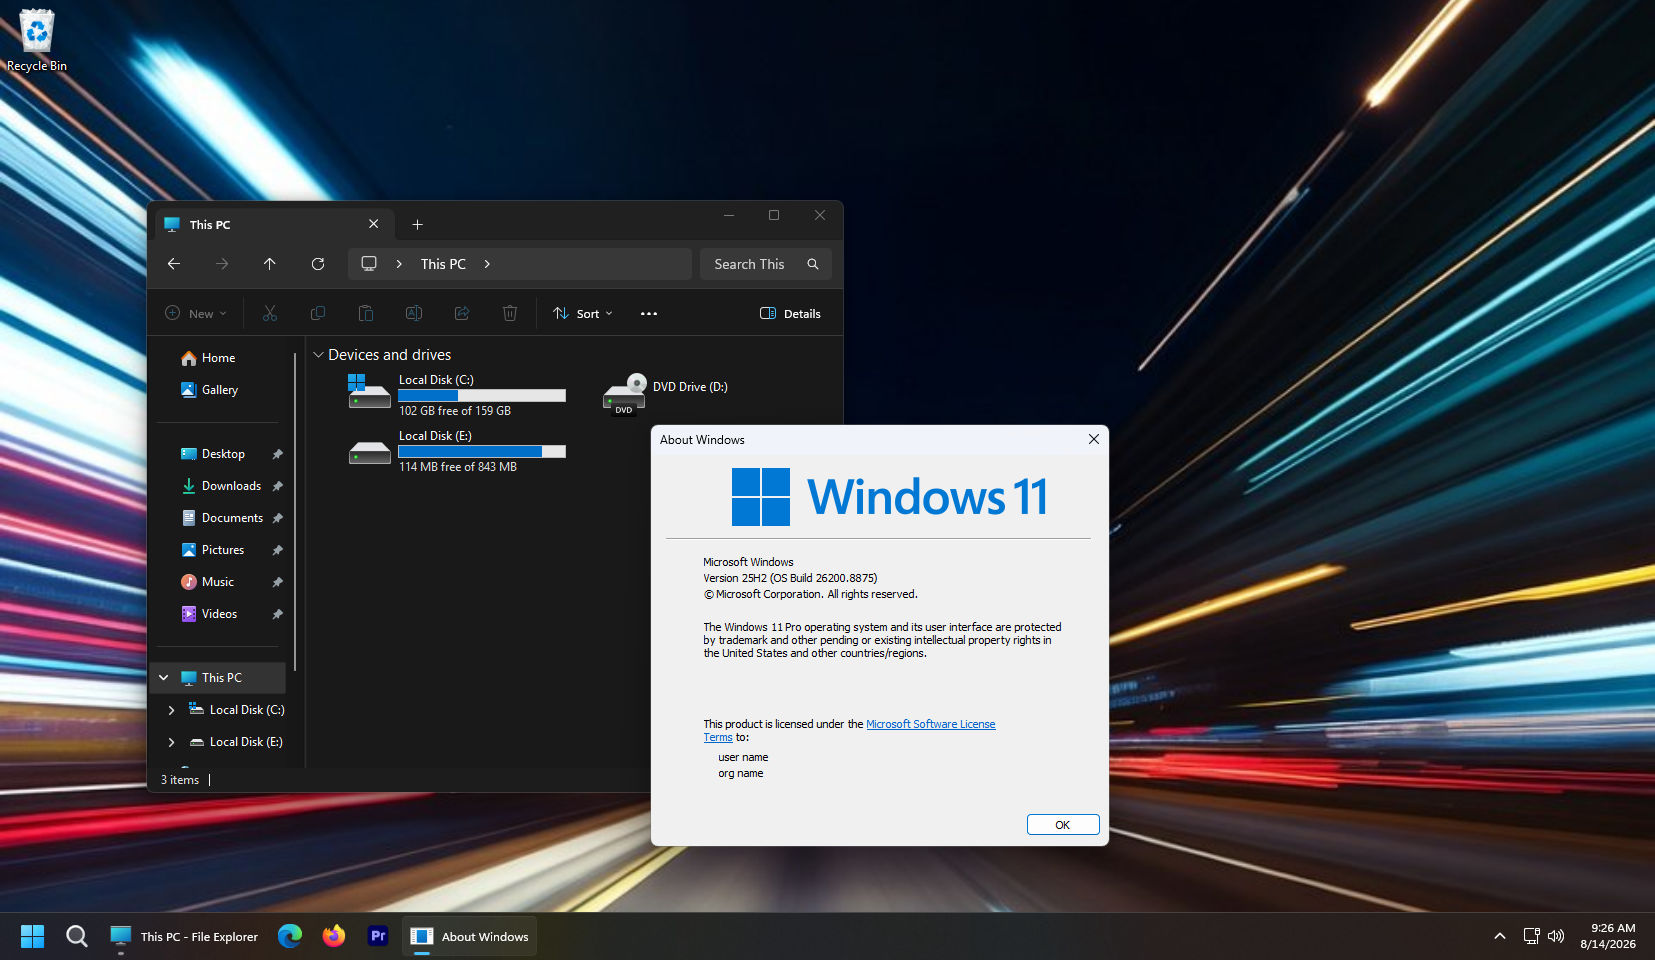The height and width of the screenshot is (960, 1655).
Task: Click the Delete trash icon
Action: coord(510,313)
